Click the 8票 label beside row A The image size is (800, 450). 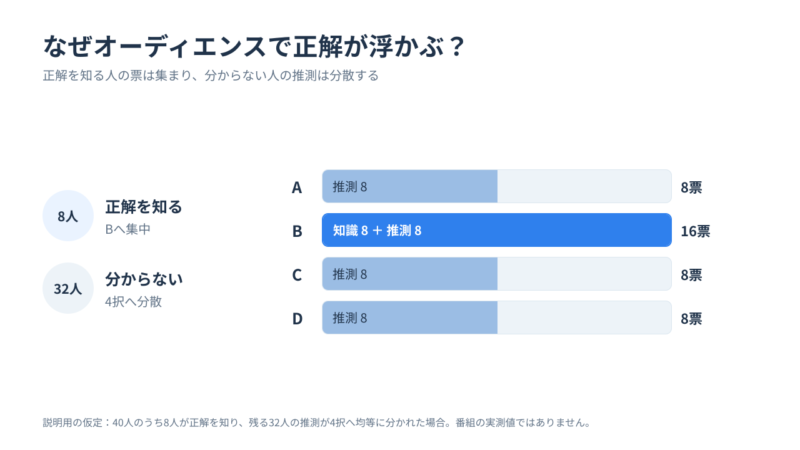[691, 187]
